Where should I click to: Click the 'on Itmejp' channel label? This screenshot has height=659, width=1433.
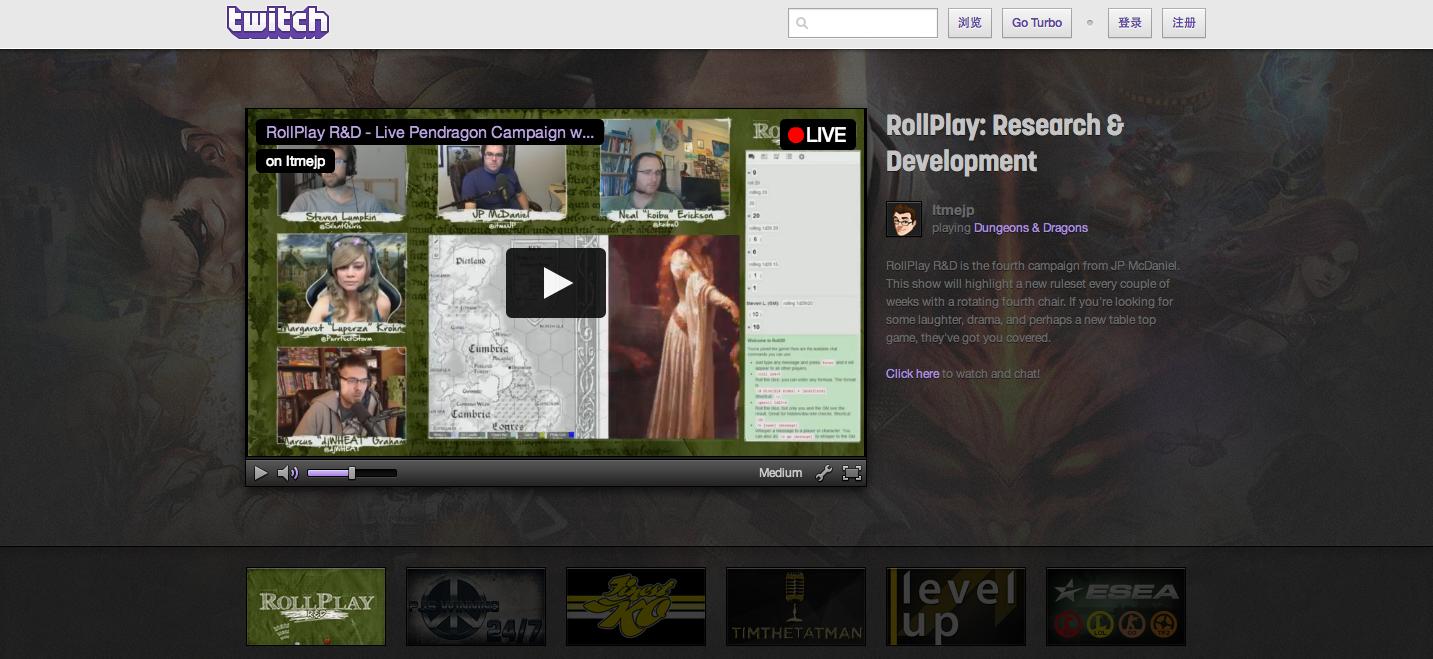pos(295,161)
